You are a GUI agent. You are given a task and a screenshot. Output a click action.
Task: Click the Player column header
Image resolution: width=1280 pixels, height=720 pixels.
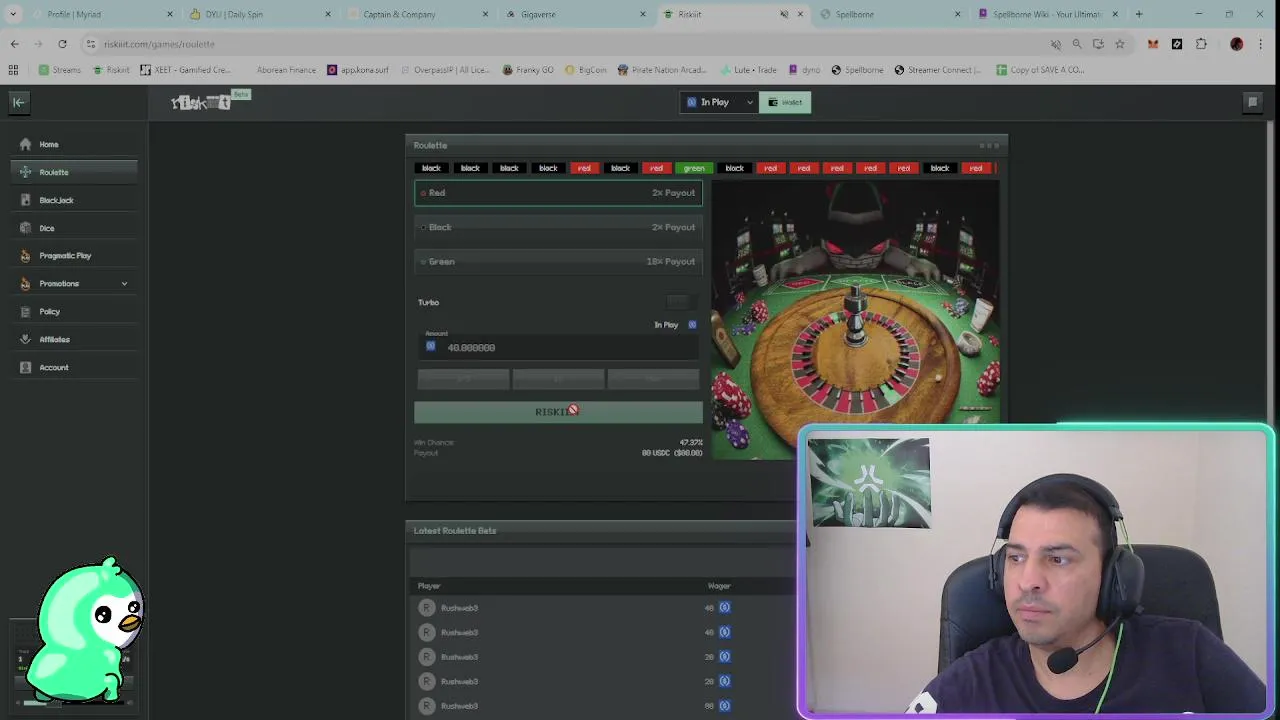[x=429, y=586]
